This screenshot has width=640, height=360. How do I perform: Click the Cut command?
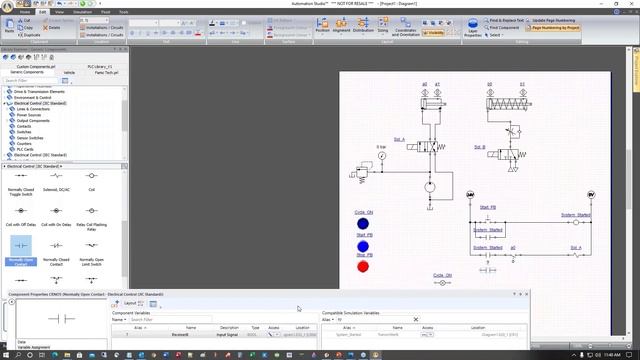pyautogui.click(x=24, y=20)
